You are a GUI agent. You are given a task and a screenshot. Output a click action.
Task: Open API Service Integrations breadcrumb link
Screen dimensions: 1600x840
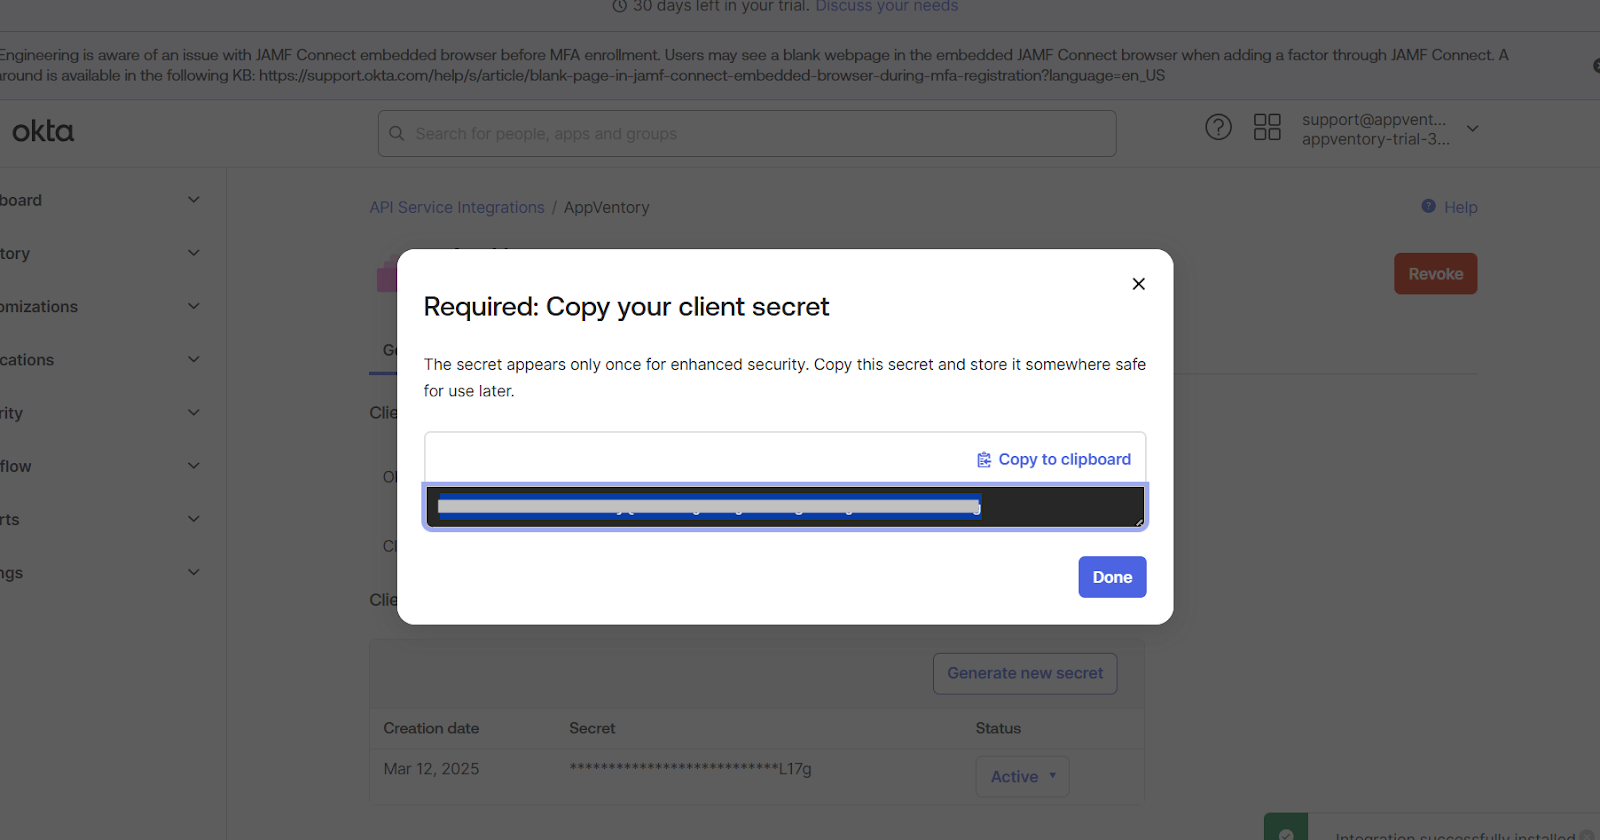click(x=457, y=207)
